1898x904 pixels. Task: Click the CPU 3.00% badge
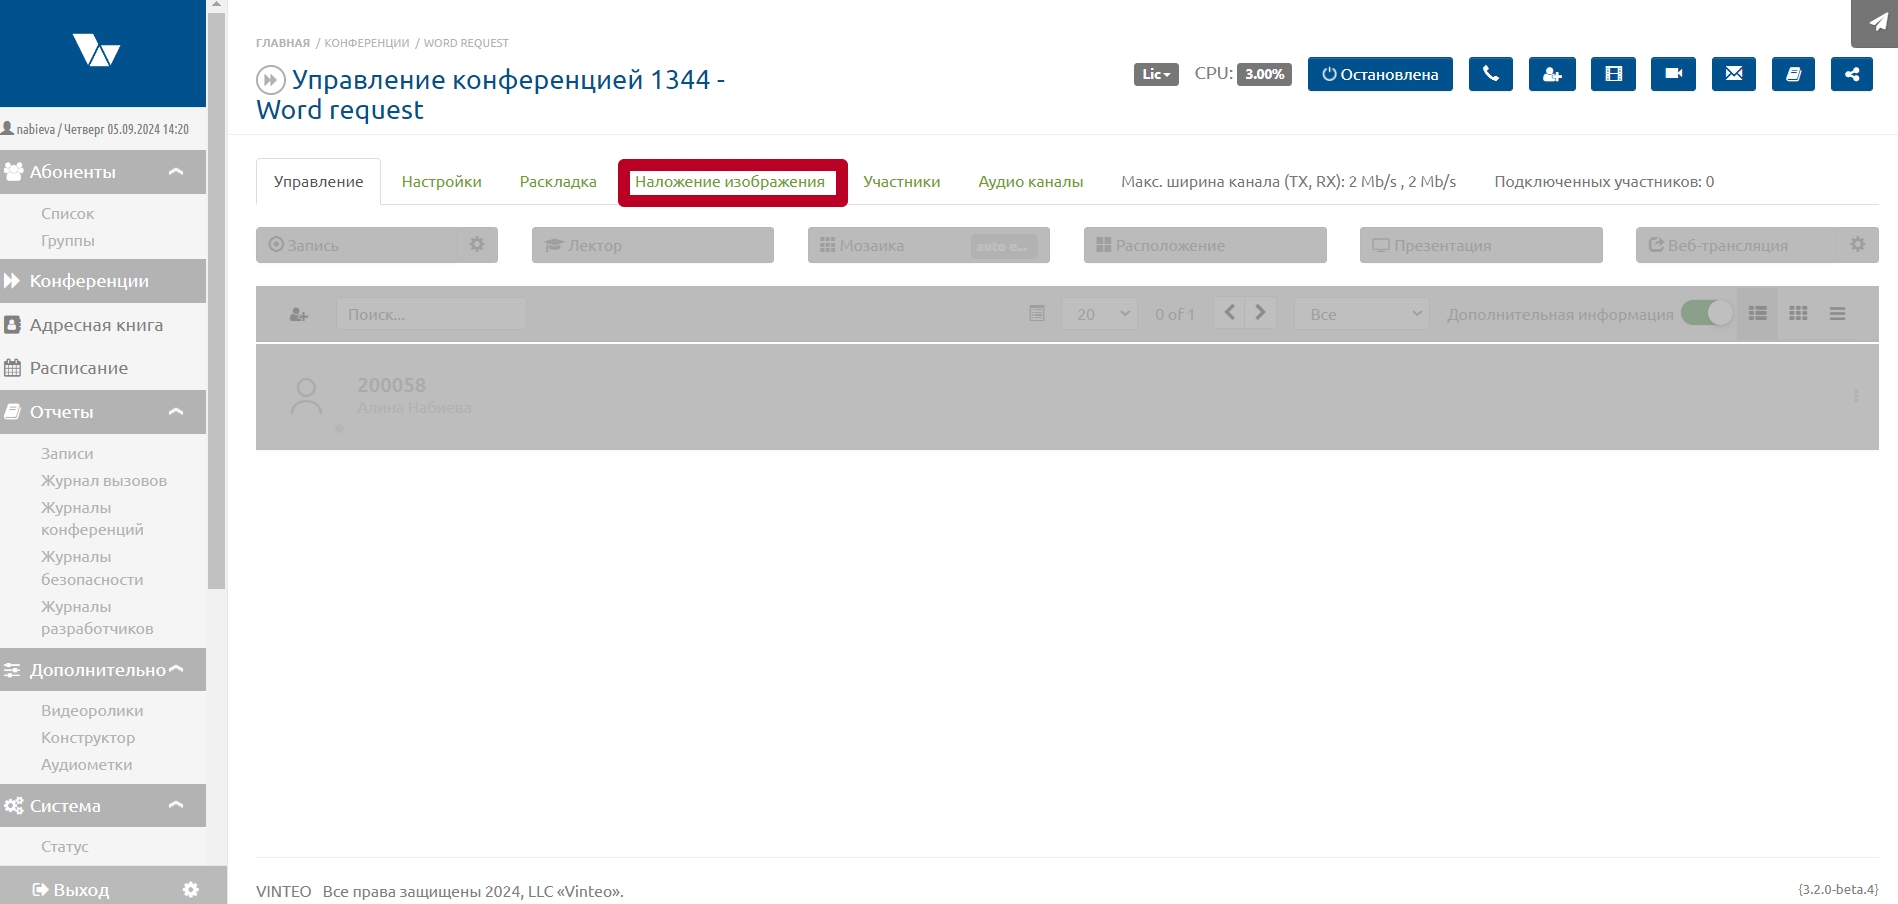[1264, 74]
